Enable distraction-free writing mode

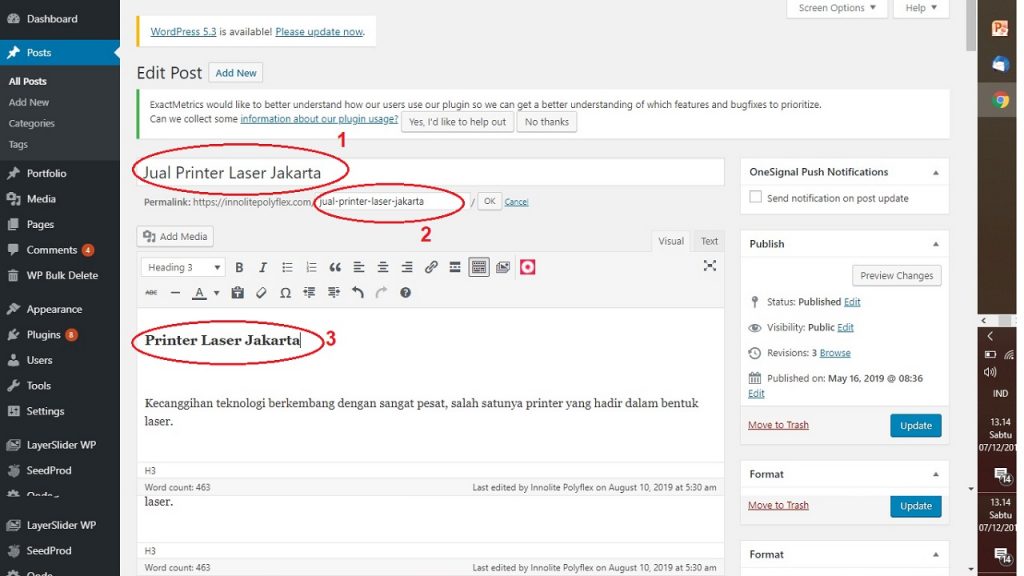click(x=710, y=266)
